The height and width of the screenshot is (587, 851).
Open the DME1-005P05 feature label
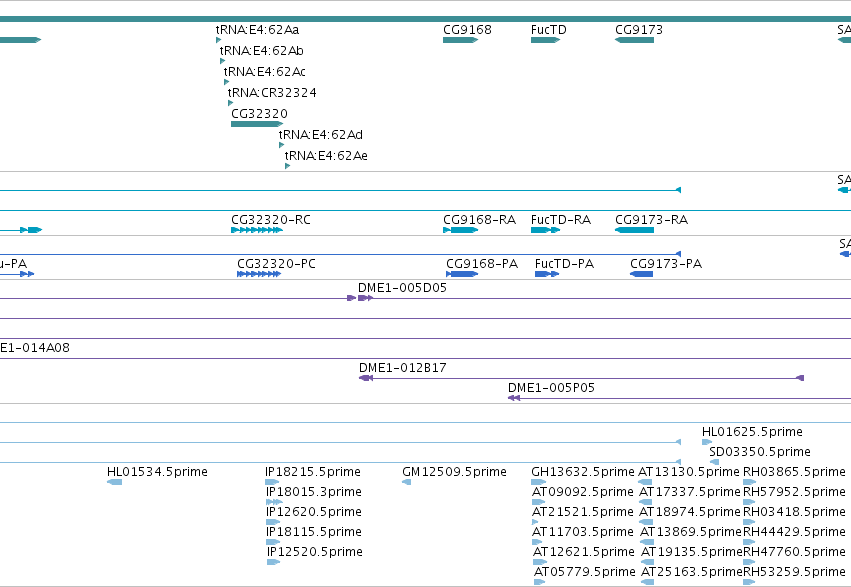pos(551,388)
